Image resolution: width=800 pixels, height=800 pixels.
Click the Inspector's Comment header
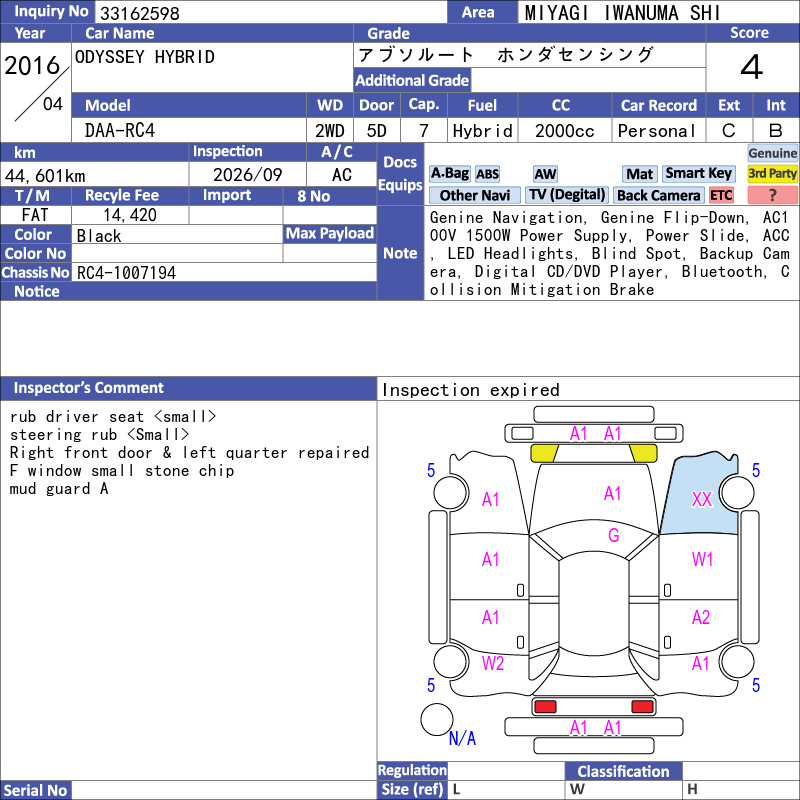coord(188,388)
